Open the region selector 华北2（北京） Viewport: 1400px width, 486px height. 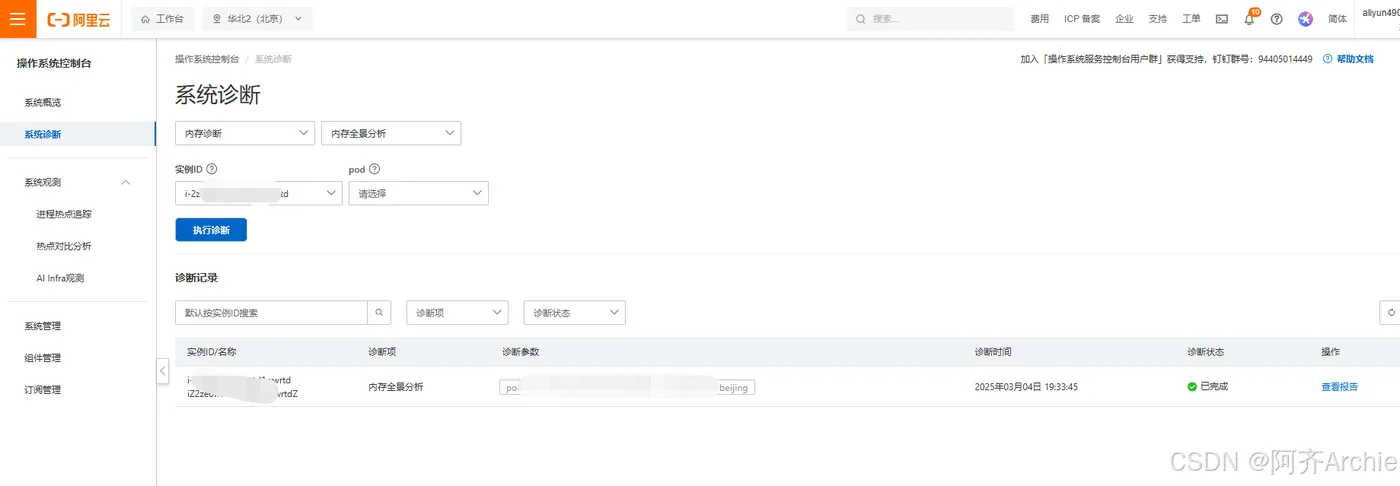coord(257,19)
